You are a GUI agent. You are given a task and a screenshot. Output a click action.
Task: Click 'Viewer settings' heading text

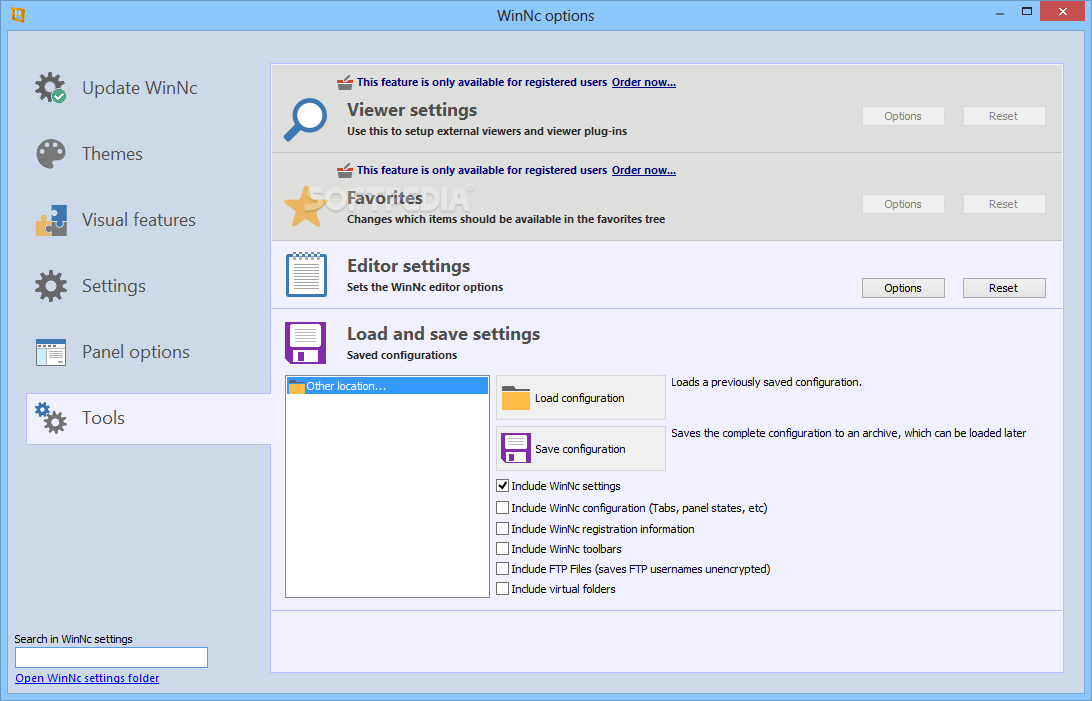(x=412, y=110)
